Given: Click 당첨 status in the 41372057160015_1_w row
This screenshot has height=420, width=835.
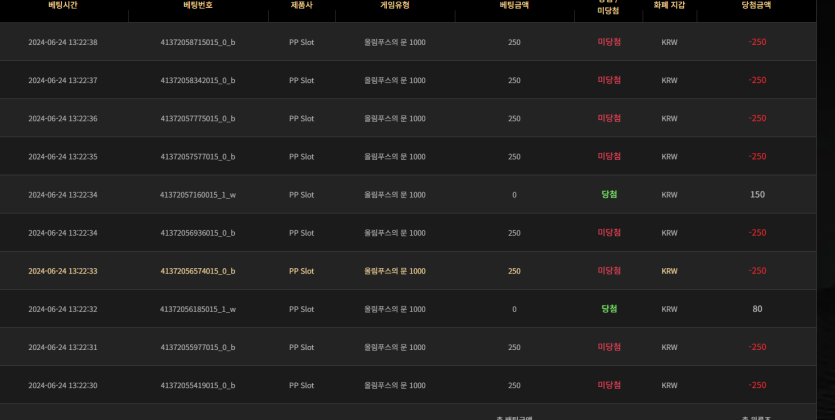Looking at the screenshot, I should [609, 194].
